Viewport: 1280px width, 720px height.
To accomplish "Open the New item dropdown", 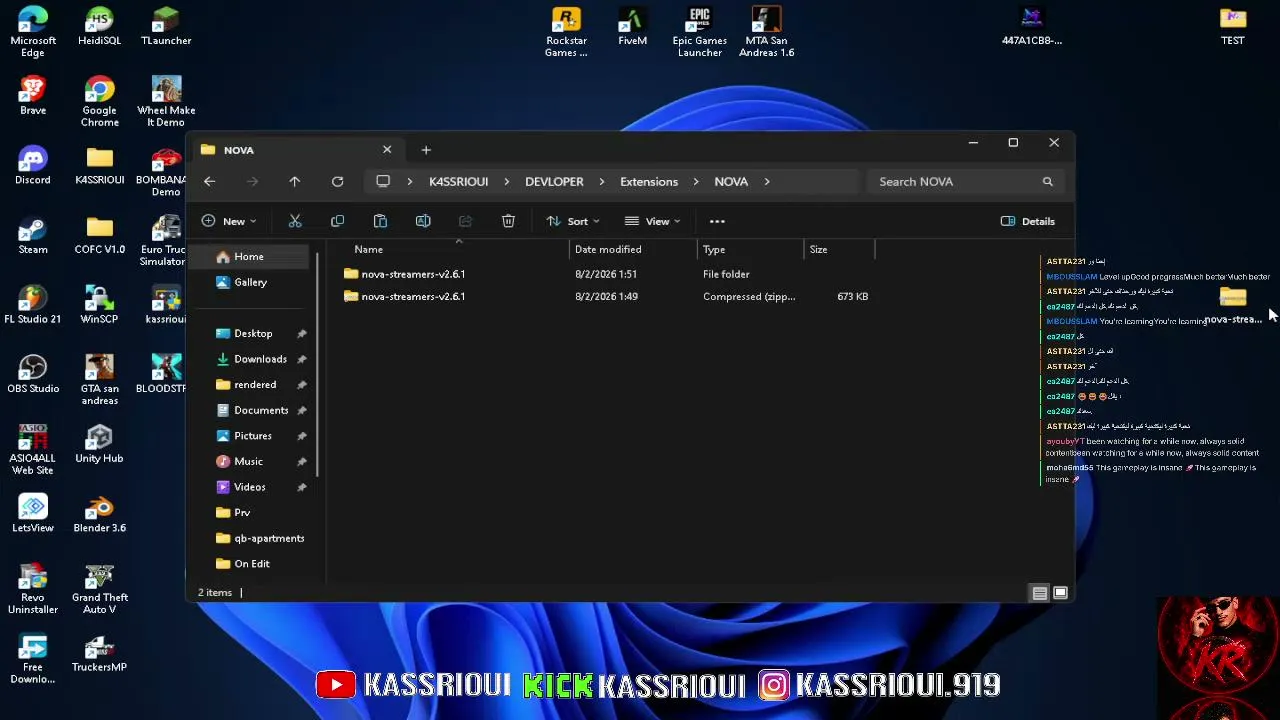I will [x=229, y=221].
